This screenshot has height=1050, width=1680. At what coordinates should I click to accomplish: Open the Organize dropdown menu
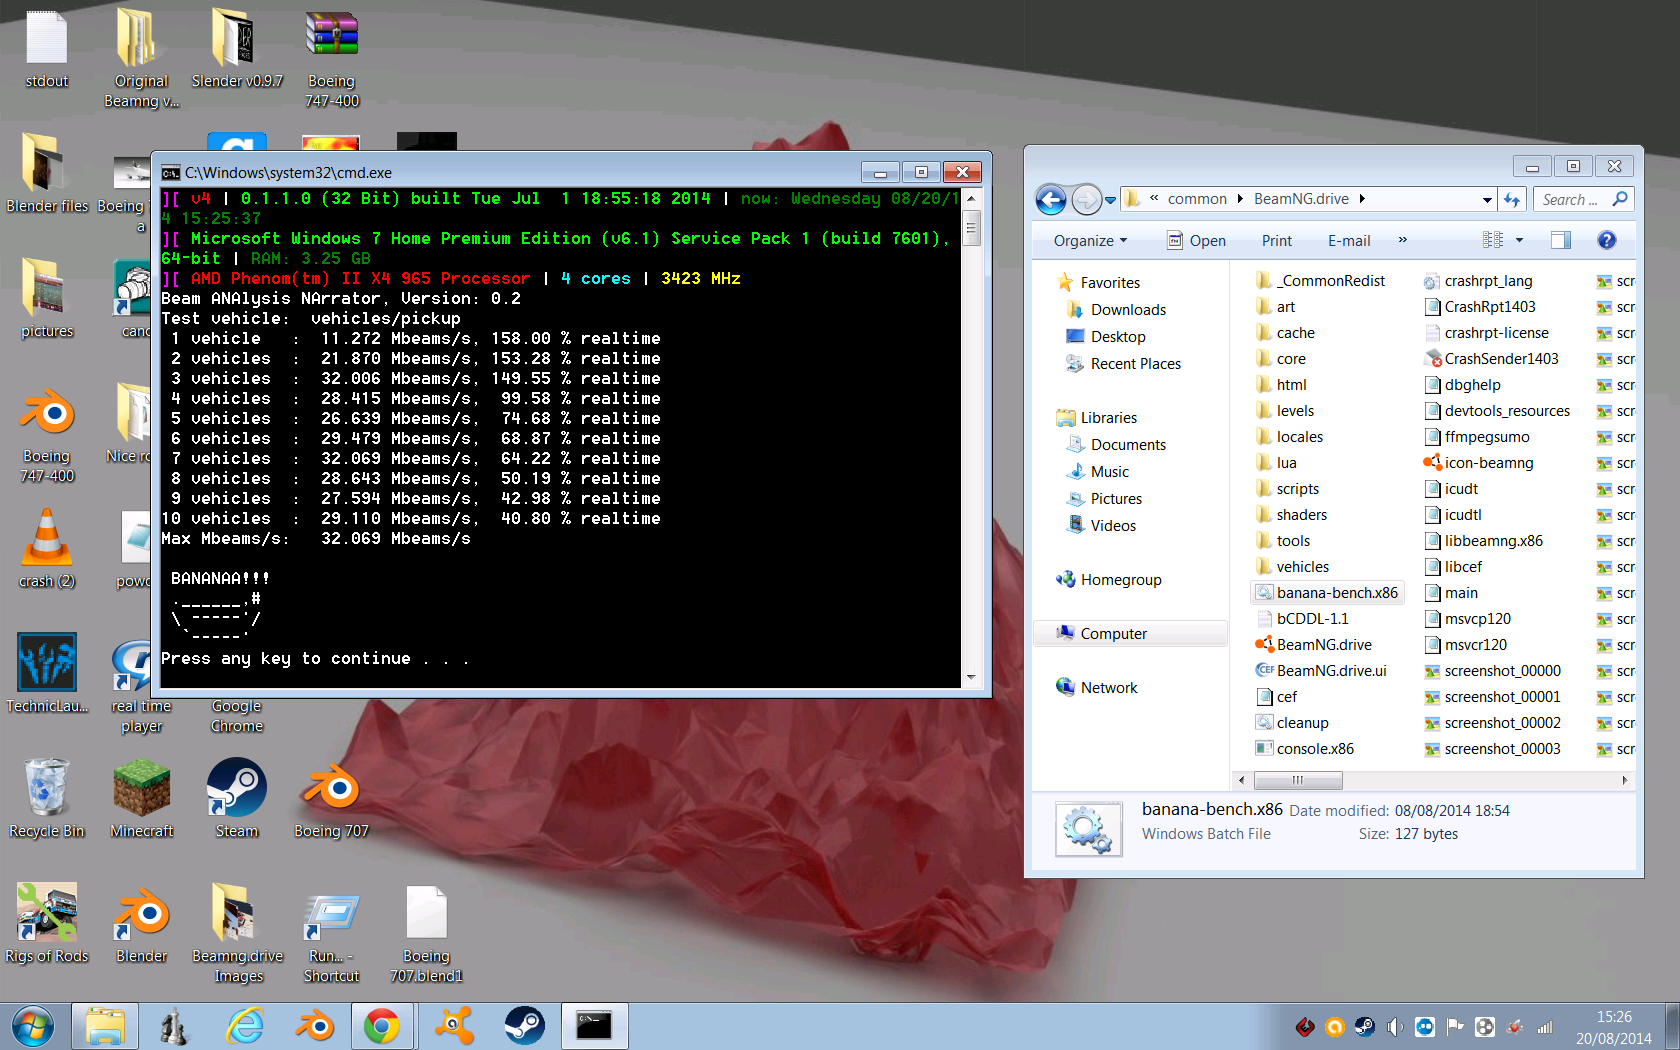(x=1090, y=241)
